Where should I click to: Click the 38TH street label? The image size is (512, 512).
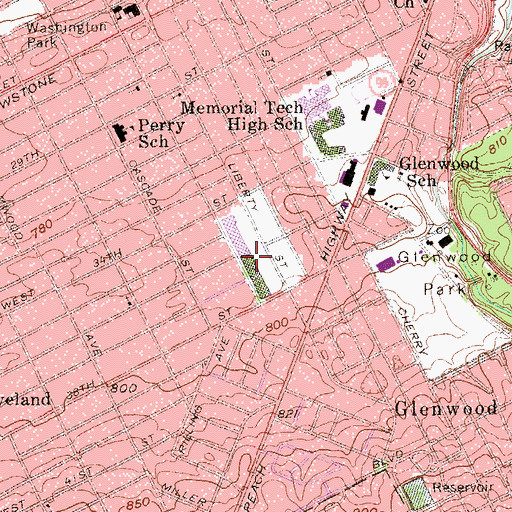[x=81, y=390]
